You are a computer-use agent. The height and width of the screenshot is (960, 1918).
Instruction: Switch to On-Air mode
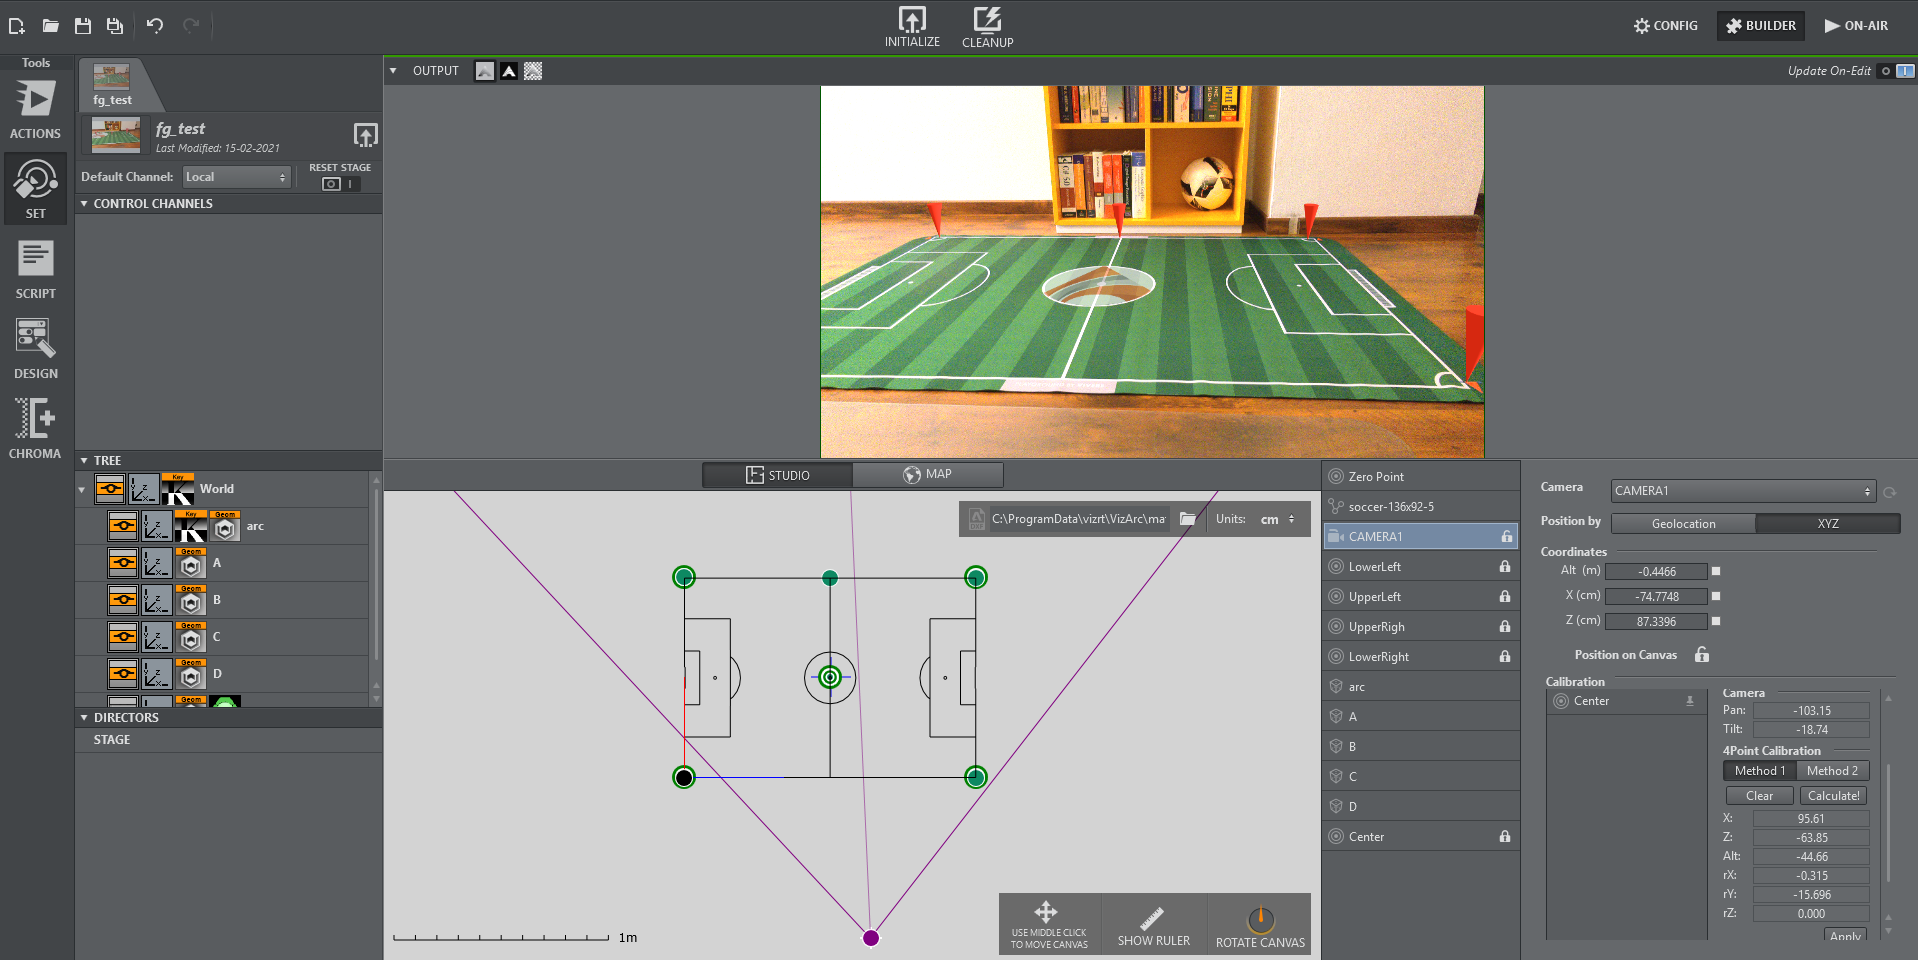point(1856,26)
